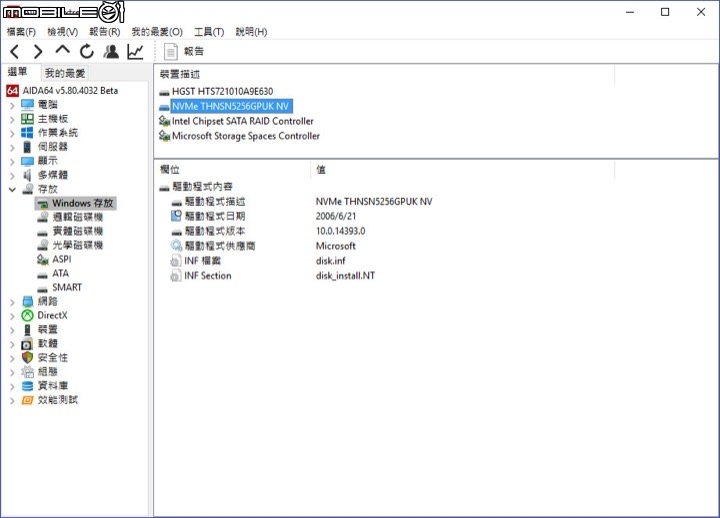Select the 電腦 computer icon in the tree
The image size is (720, 518).
point(27,105)
